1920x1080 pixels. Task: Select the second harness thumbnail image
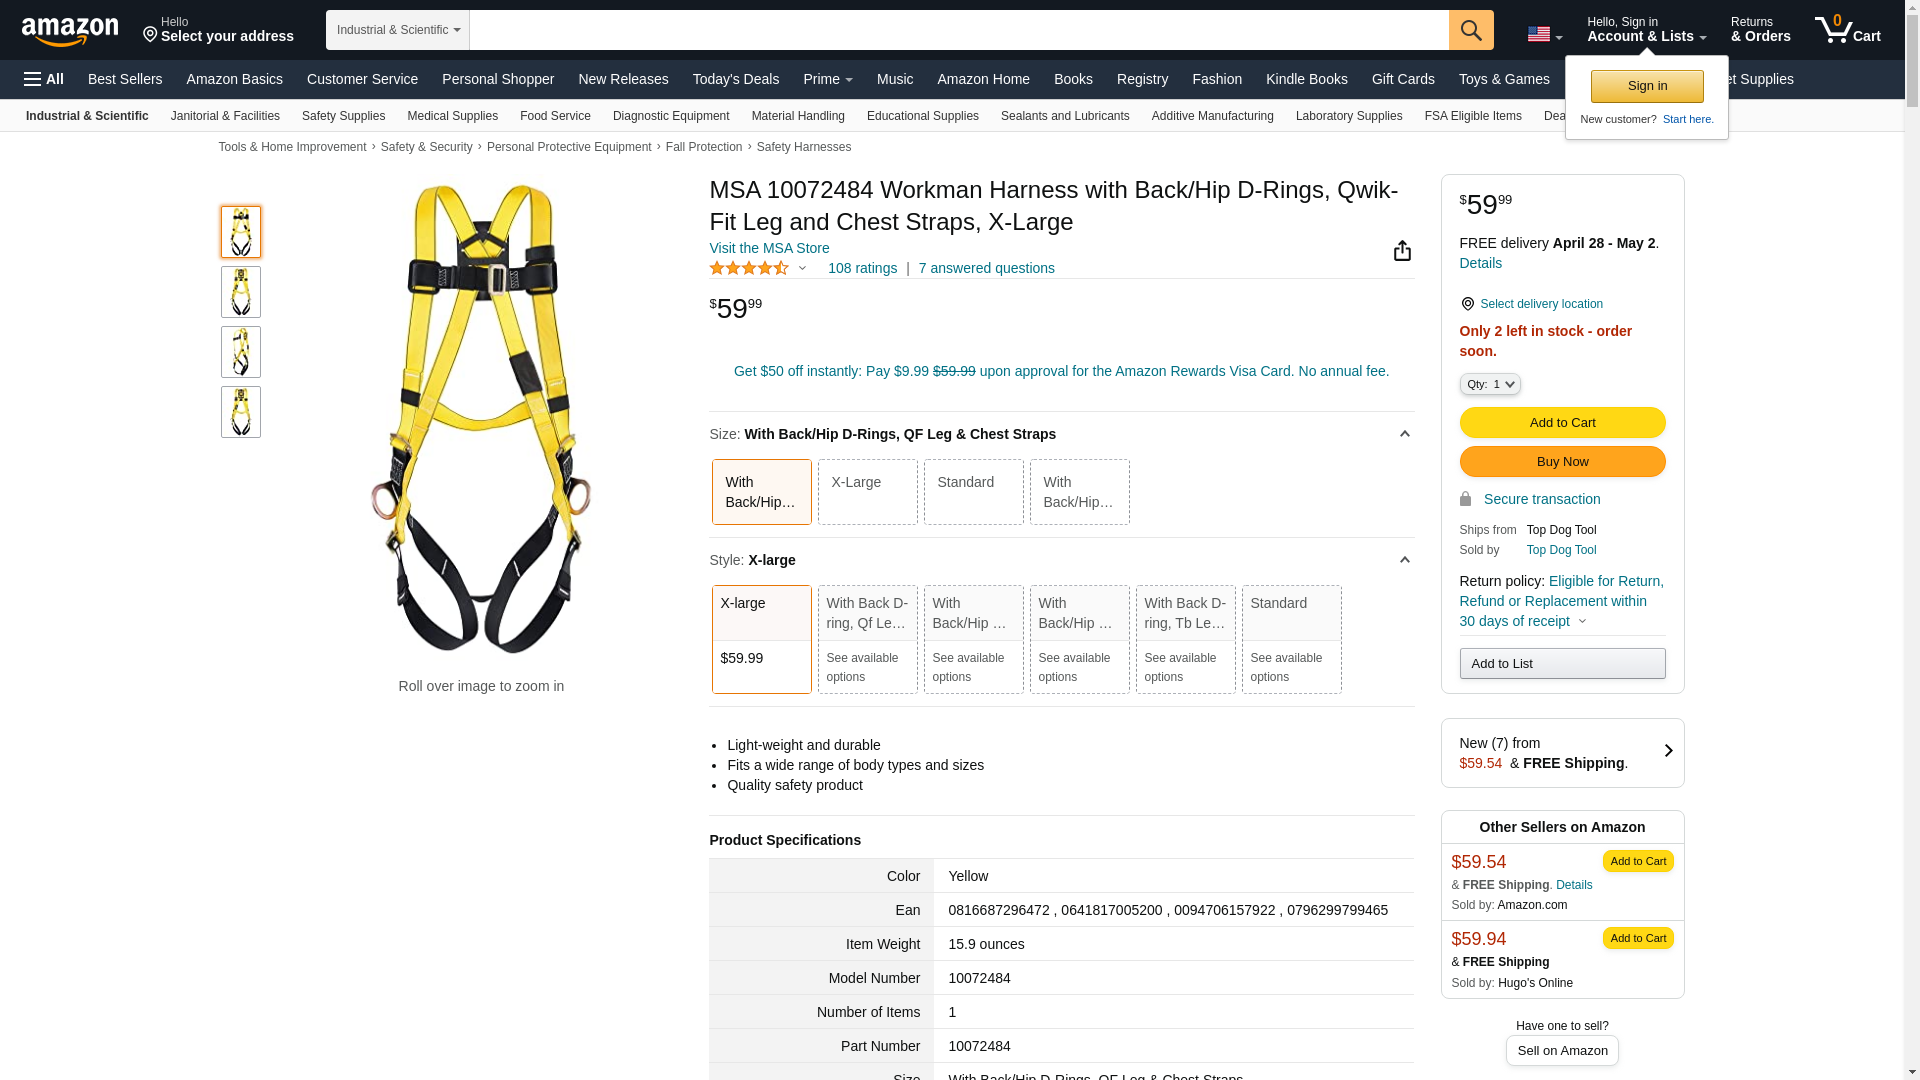pos(240,292)
